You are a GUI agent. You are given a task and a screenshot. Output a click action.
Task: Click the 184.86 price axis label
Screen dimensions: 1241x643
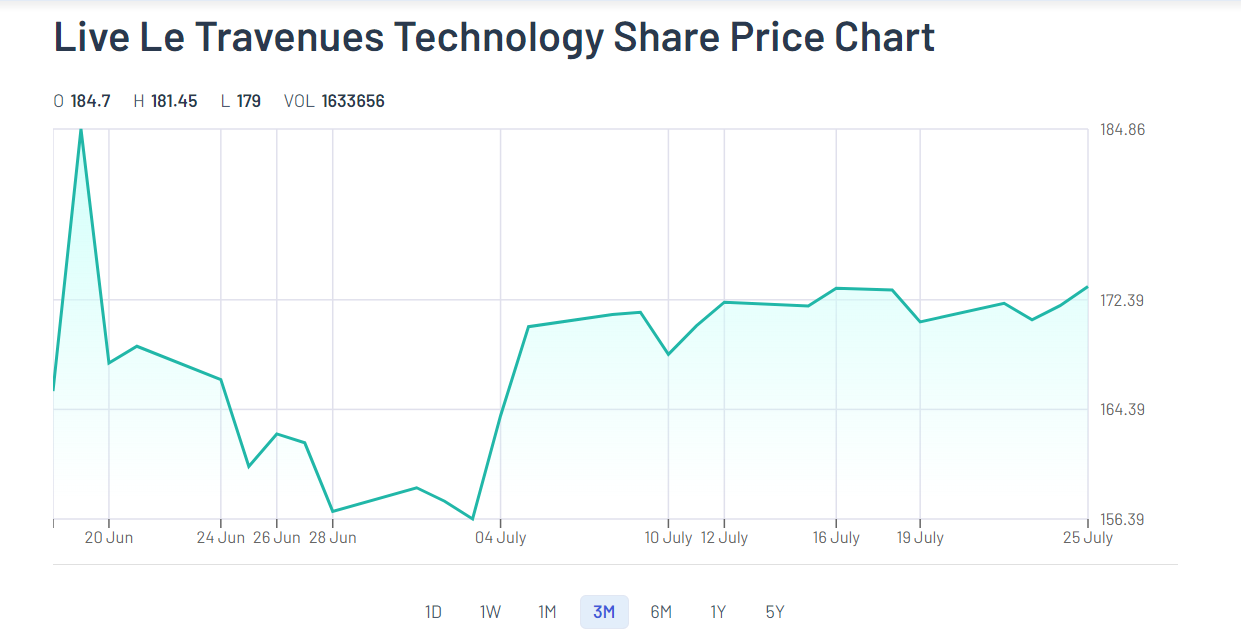(x=1122, y=130)
